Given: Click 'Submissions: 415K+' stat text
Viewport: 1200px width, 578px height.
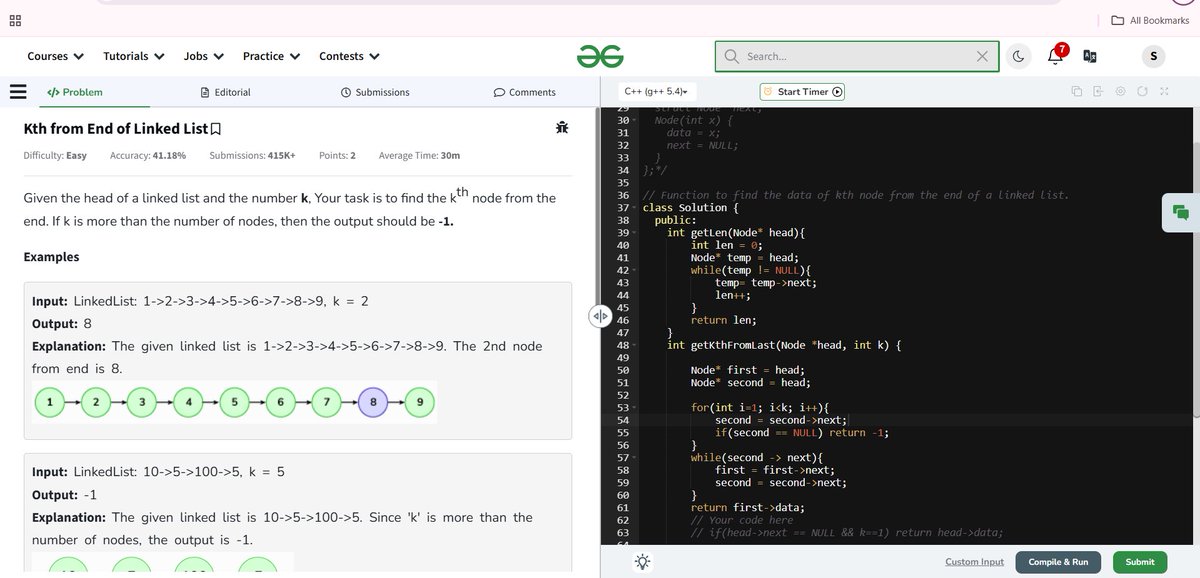Looking at the screenshot, I should (x=252, y=156).
